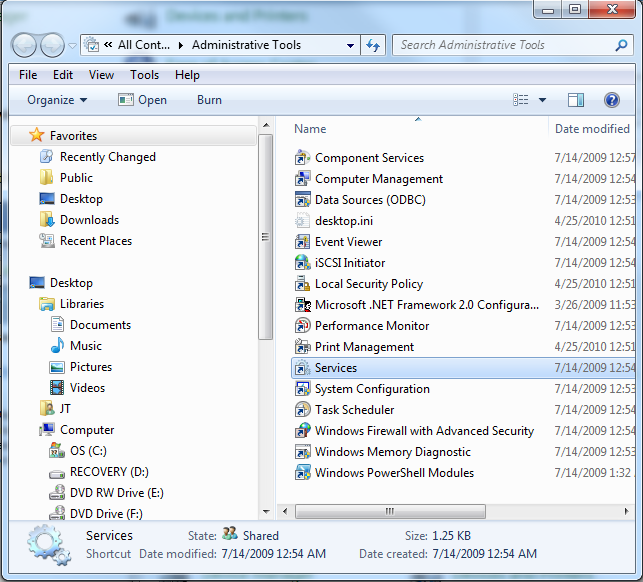
Task: Select Microsoft .NET Framework 2.0 Configuration icon
Action: point(303,305)
